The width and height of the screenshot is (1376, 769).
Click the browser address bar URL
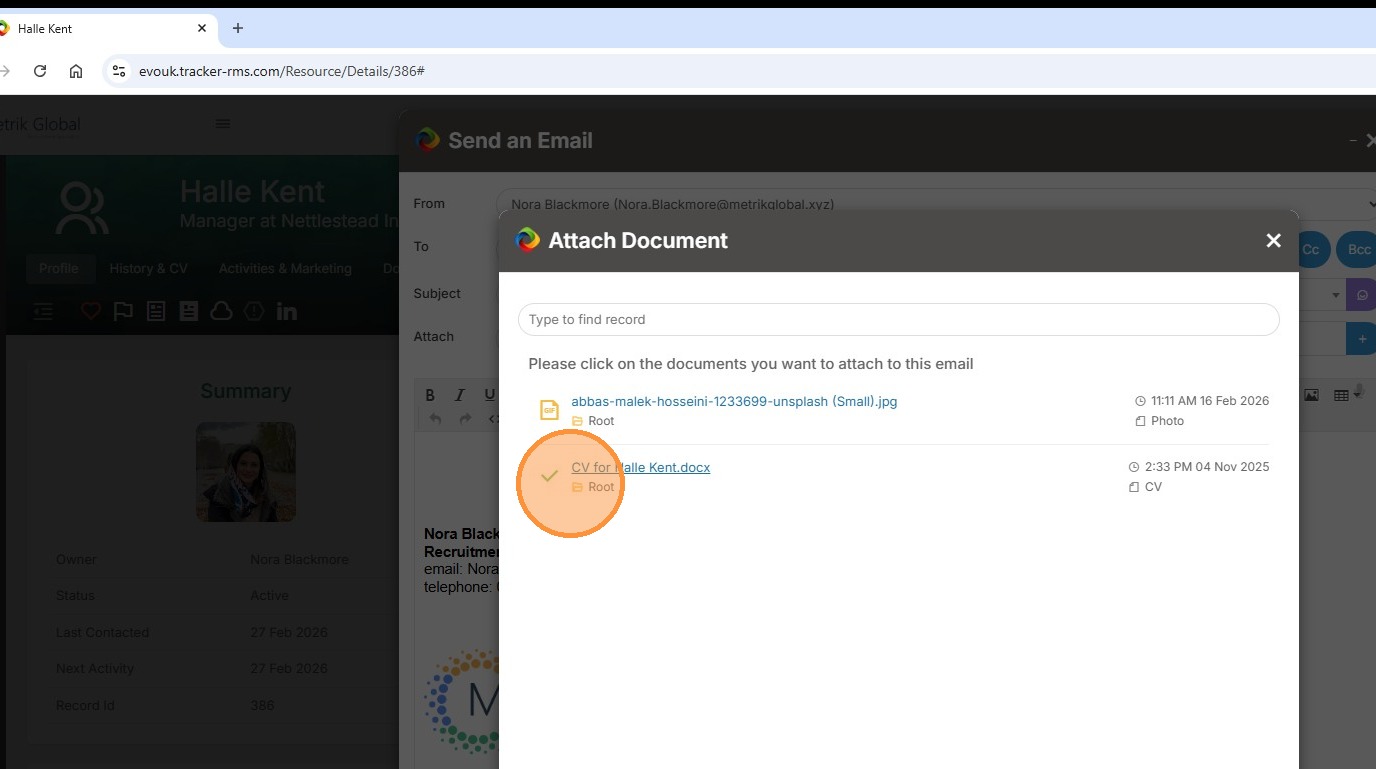tap(282, 71)
